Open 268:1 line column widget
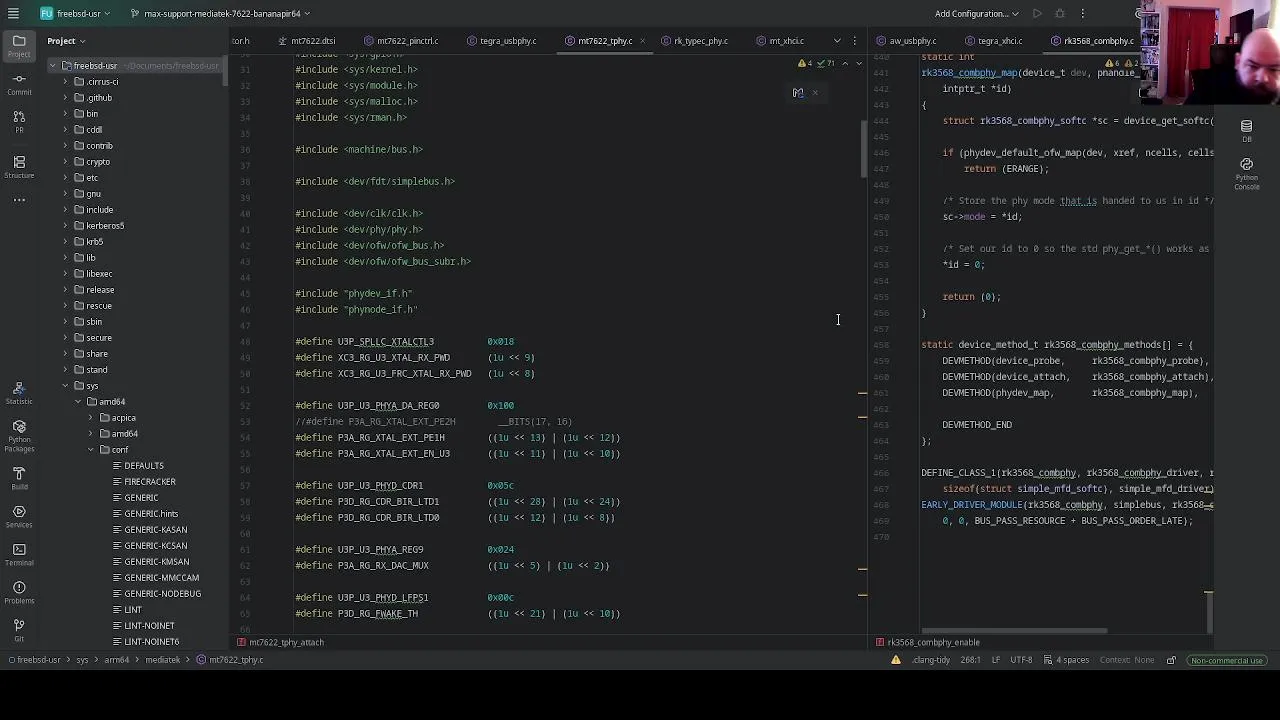 tap(970, 660)
